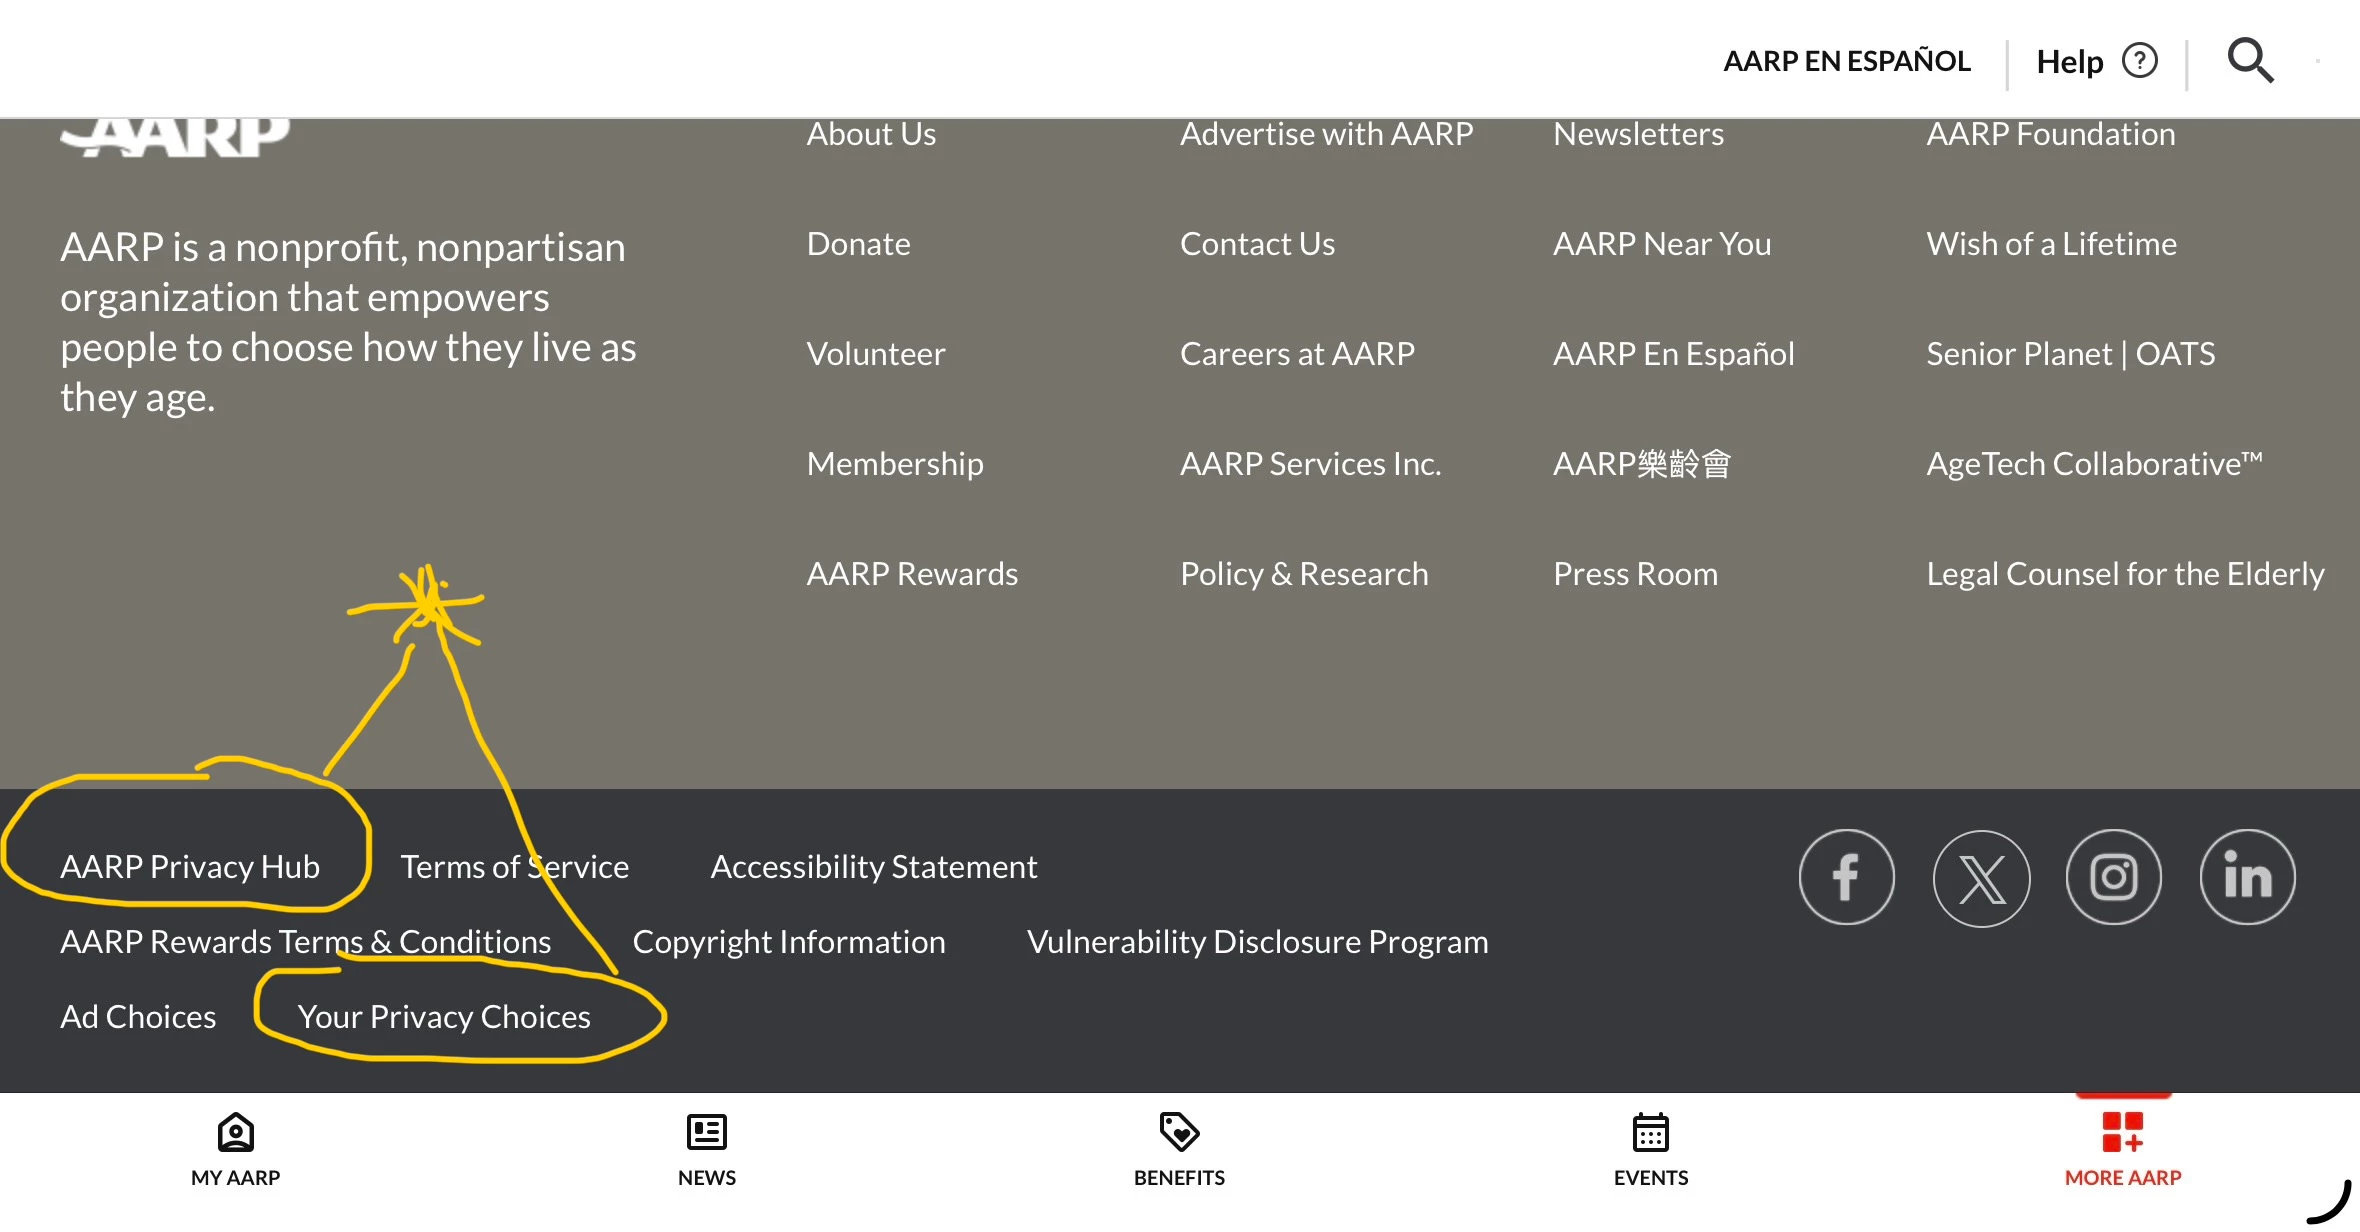
Task: Open AARP Rewards Terms & Conditions
Action: (x=305, y=942)
